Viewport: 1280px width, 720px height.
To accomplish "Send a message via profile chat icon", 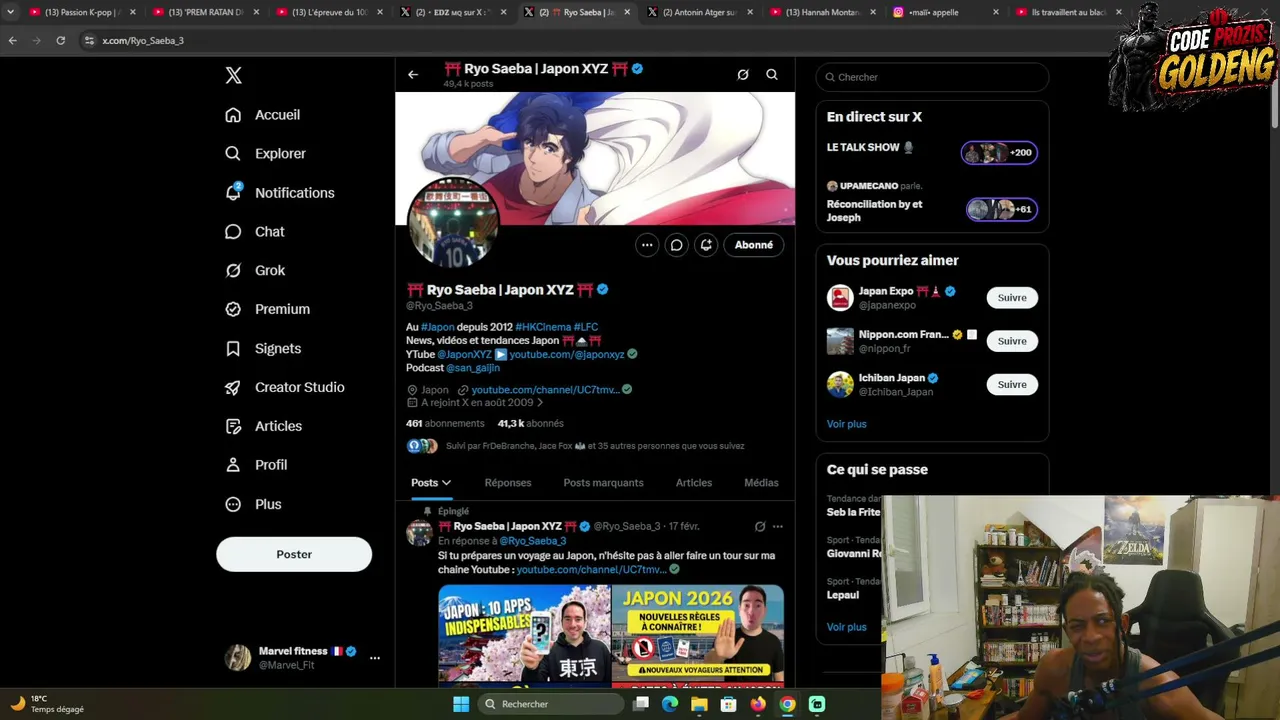I will pos(677,245).
